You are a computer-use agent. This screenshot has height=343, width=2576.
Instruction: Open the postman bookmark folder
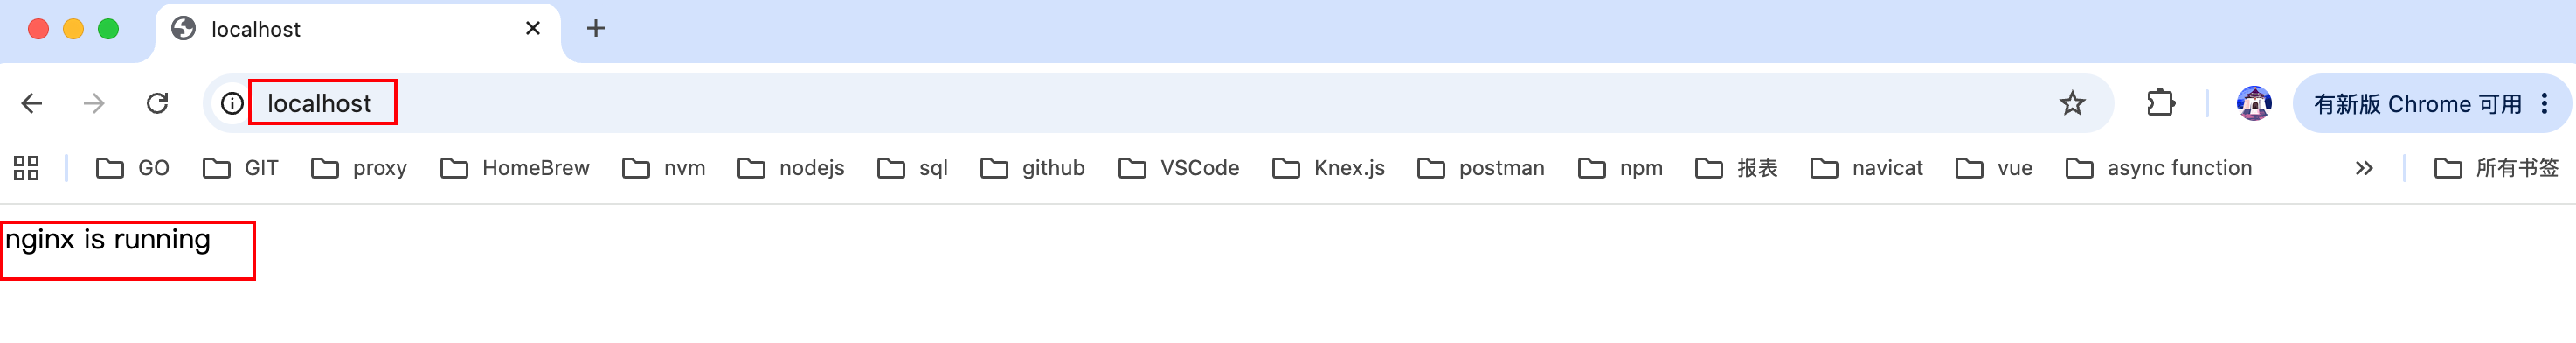click(1480, 168)
